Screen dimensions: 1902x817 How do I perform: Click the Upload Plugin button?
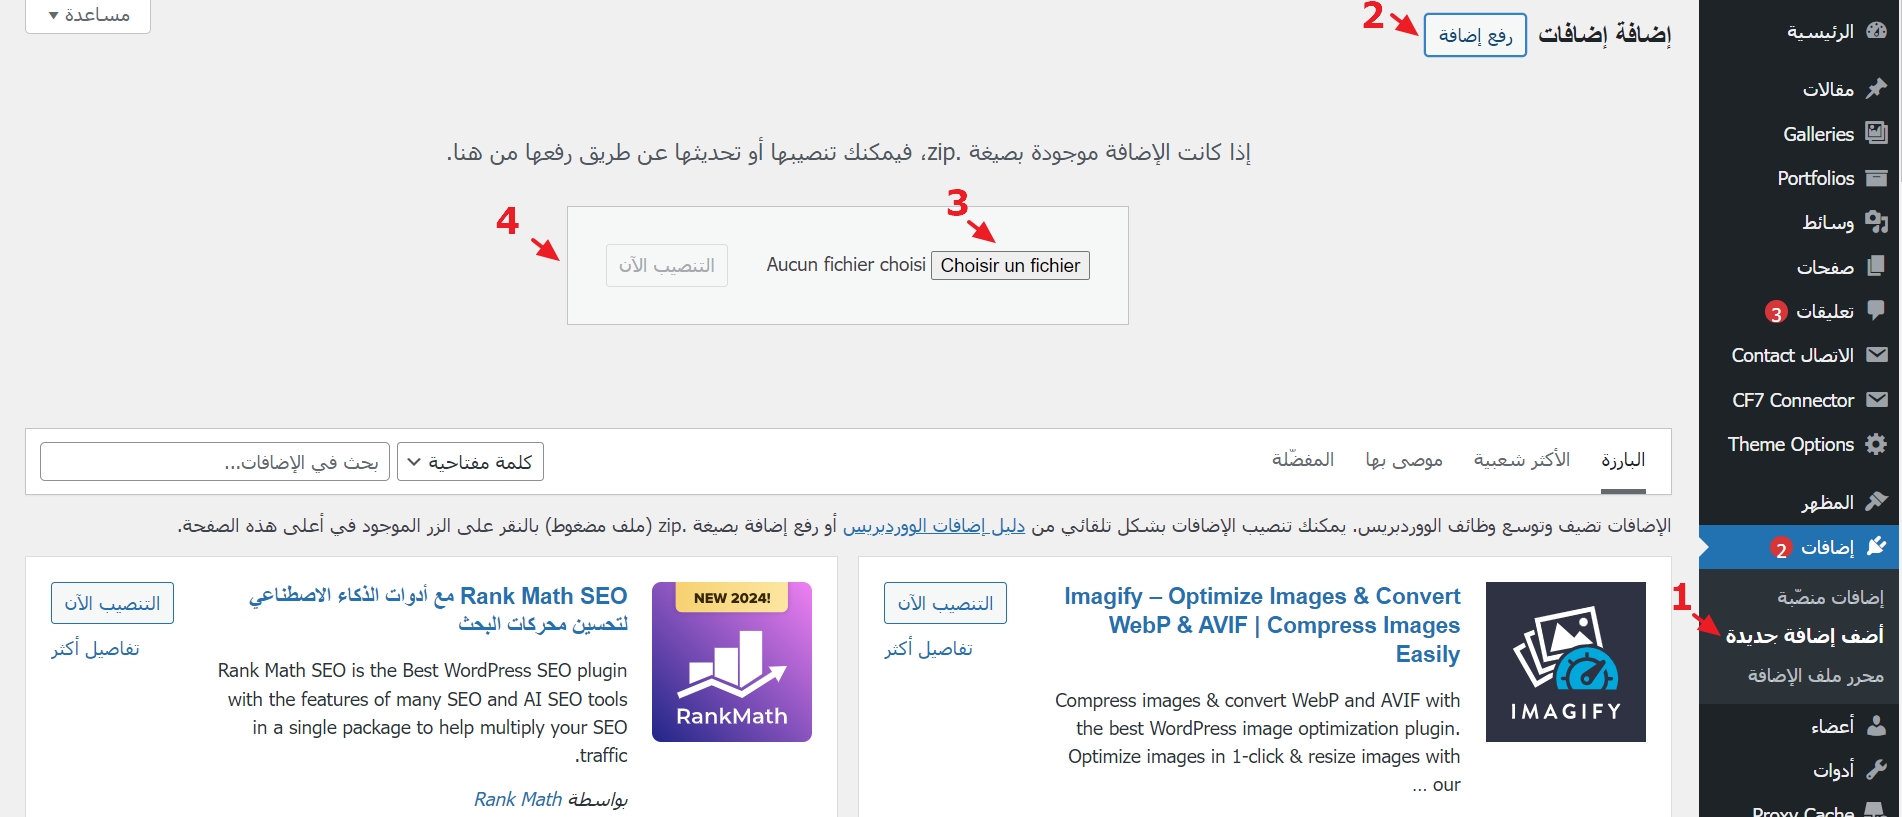1475,35
